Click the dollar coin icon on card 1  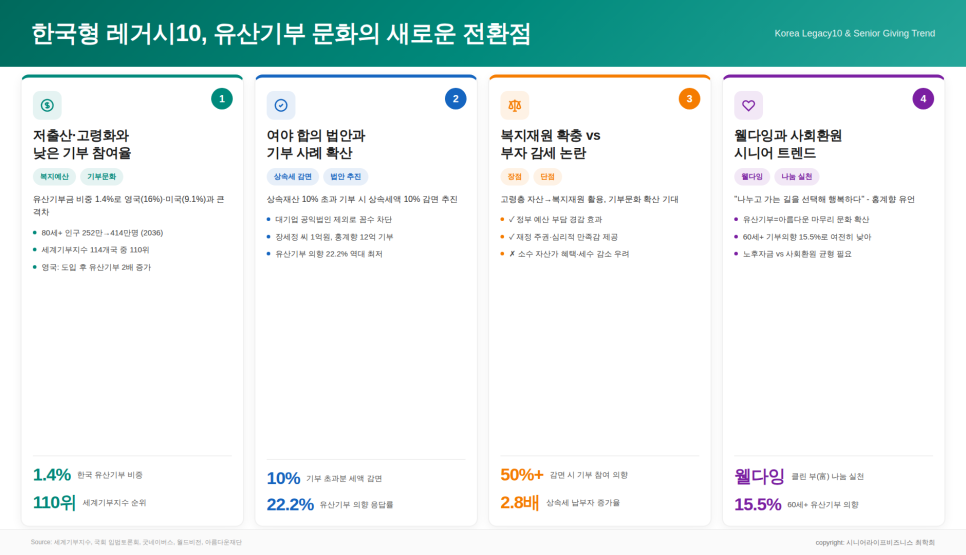point(47,105)
